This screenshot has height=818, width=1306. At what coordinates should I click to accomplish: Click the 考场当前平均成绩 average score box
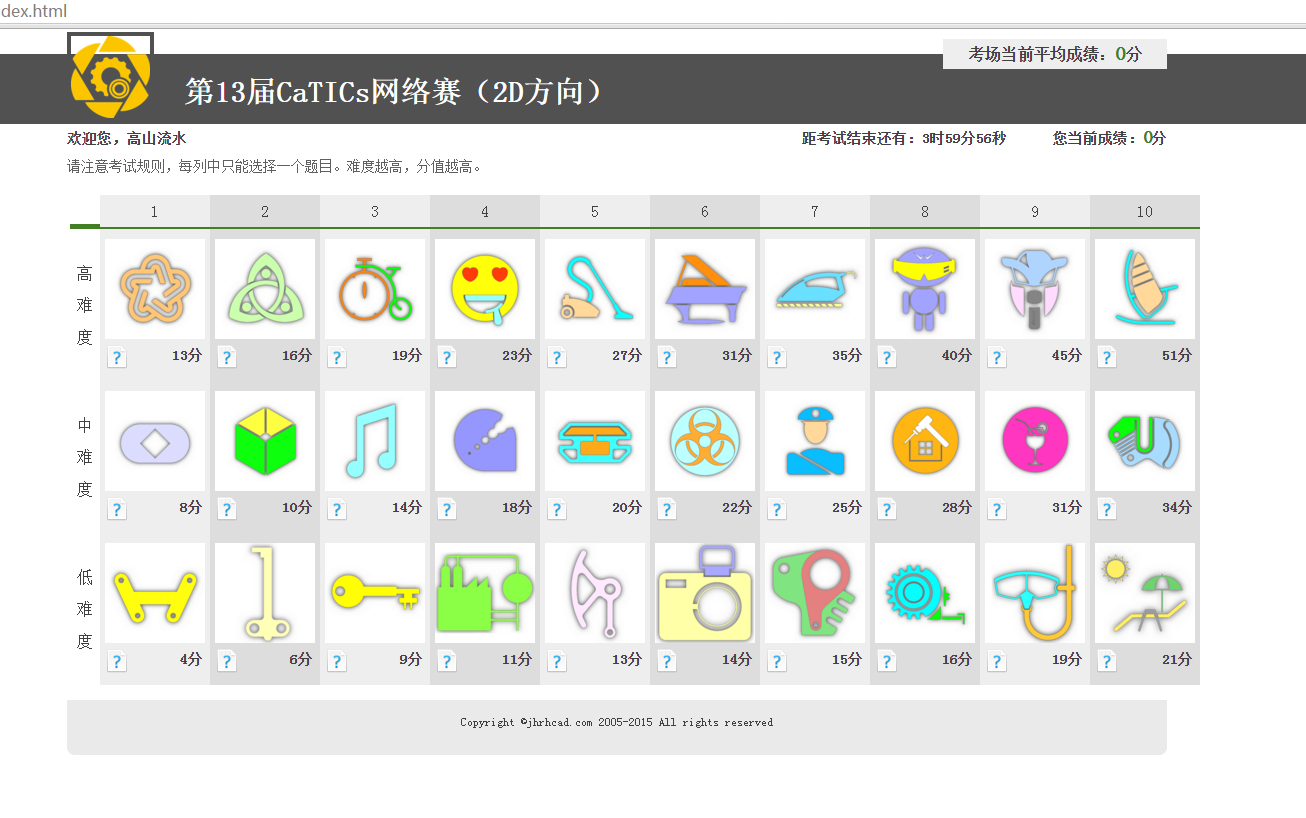point(1054,54)
